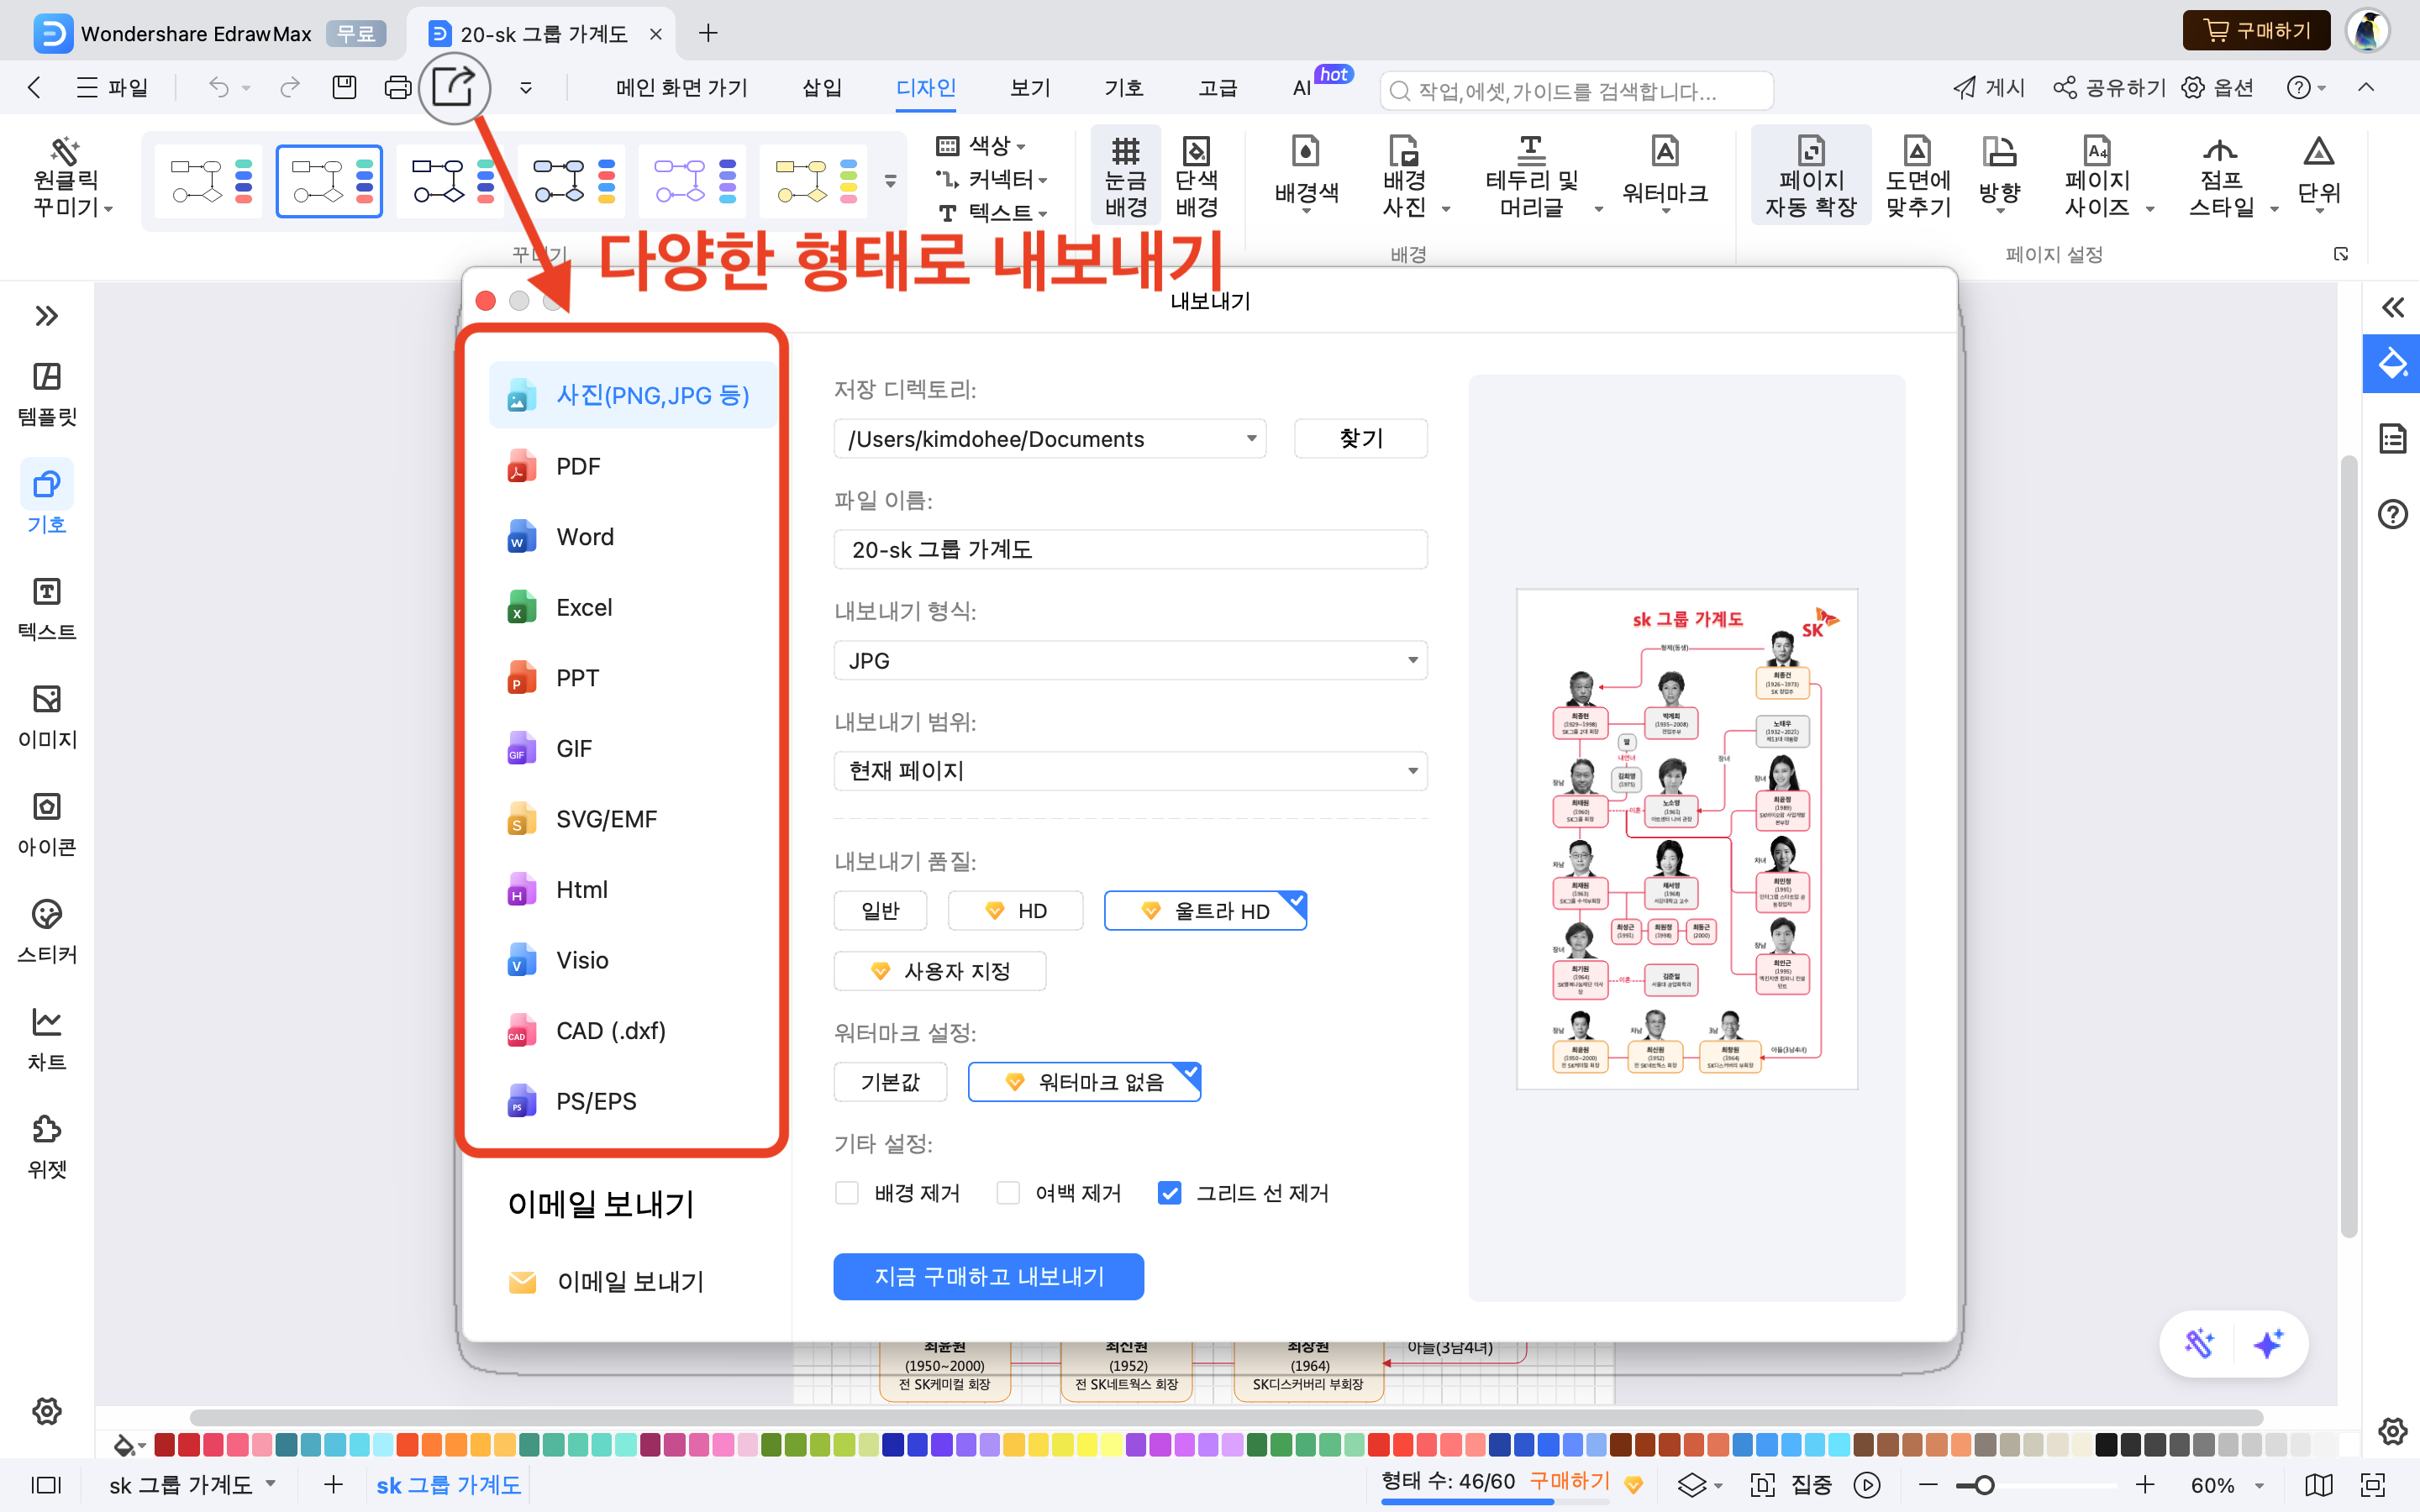Open the export format (JPG) dropdown
The height and width of the screenshot is (1512, 2420).
1129,660
